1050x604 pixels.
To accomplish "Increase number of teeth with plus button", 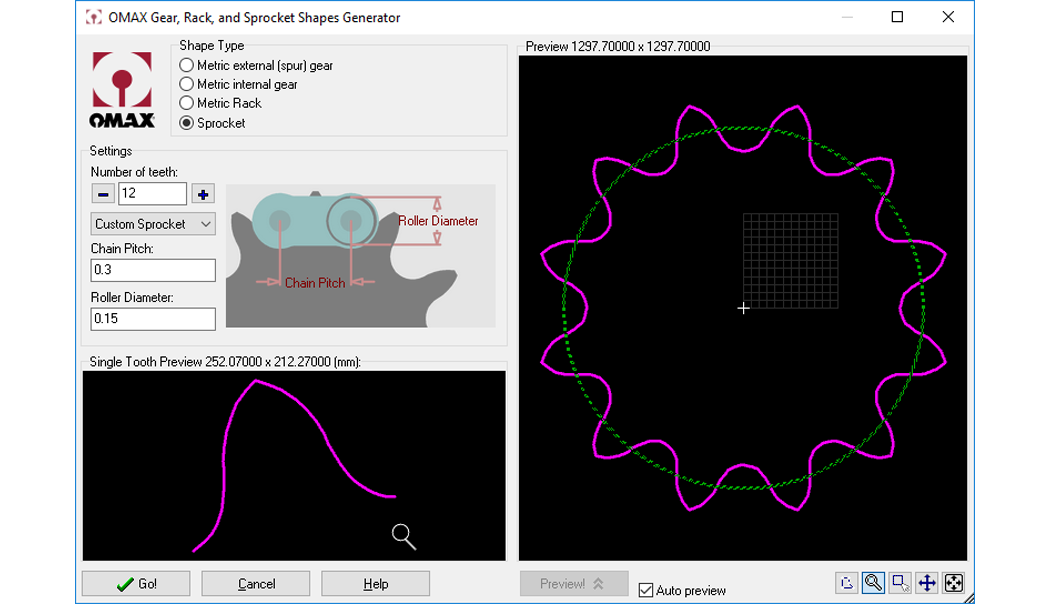I will [x=203, y=194].
